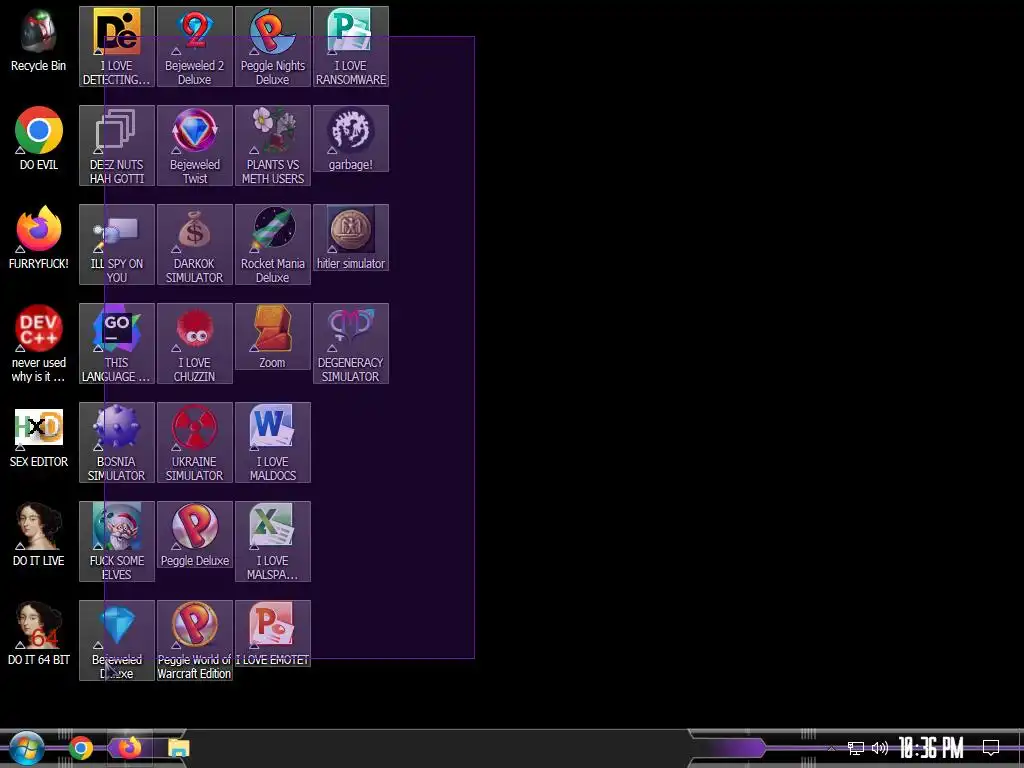Click the BOSNIA SIMULATOR mine icon
Image resolution: width=1024 pixels, height=768 pixels.
click(x=117, y=442)
